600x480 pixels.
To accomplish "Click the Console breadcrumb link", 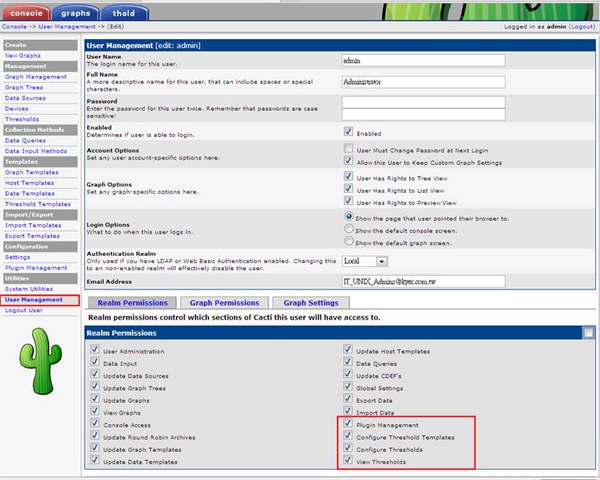I will click(x=14, y=26).
